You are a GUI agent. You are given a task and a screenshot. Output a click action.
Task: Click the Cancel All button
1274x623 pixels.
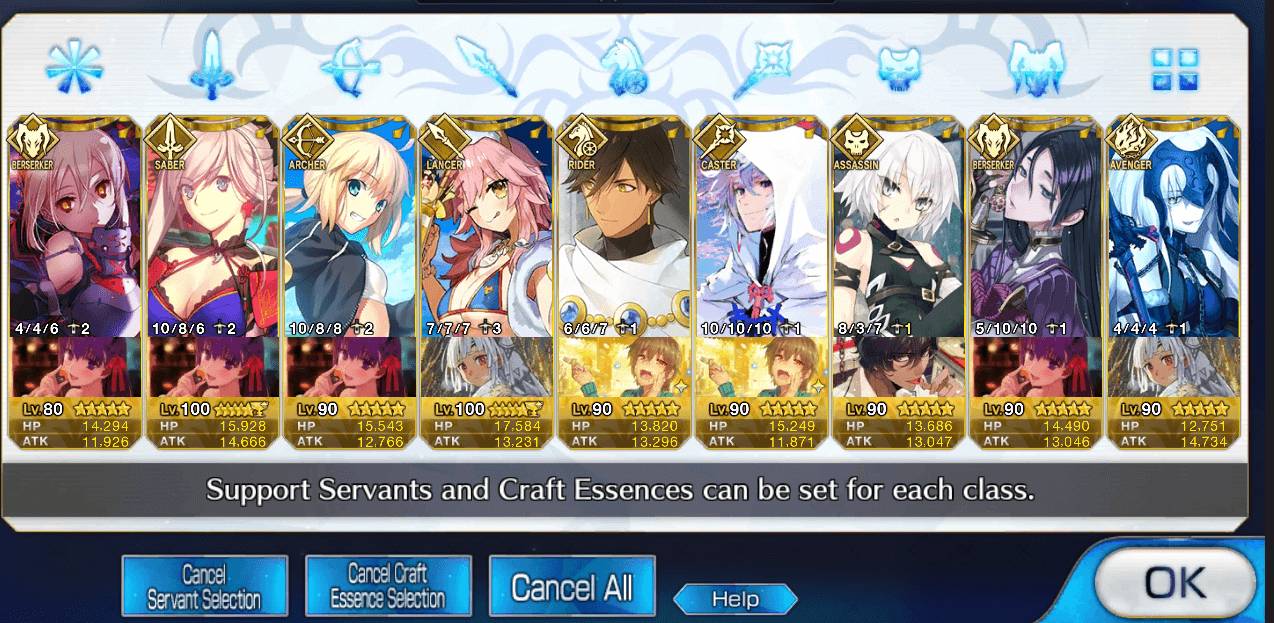(x=572, y=587)
